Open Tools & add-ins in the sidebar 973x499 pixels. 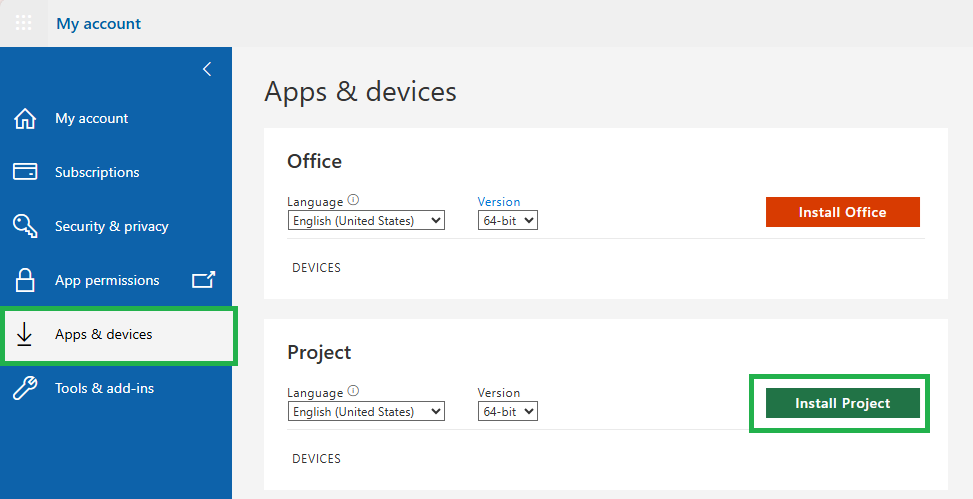tap(104, 388)
